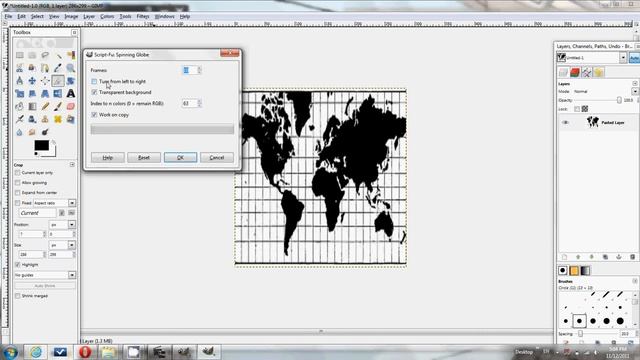Open the Image menu
The image size is (640, 360).
[71, 16]
